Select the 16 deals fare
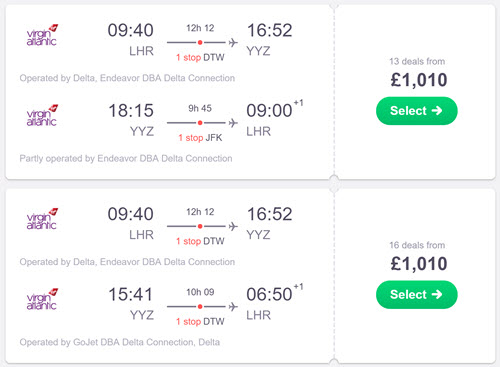This screenshot has width=500, height=367. click(x=417, y=295)
